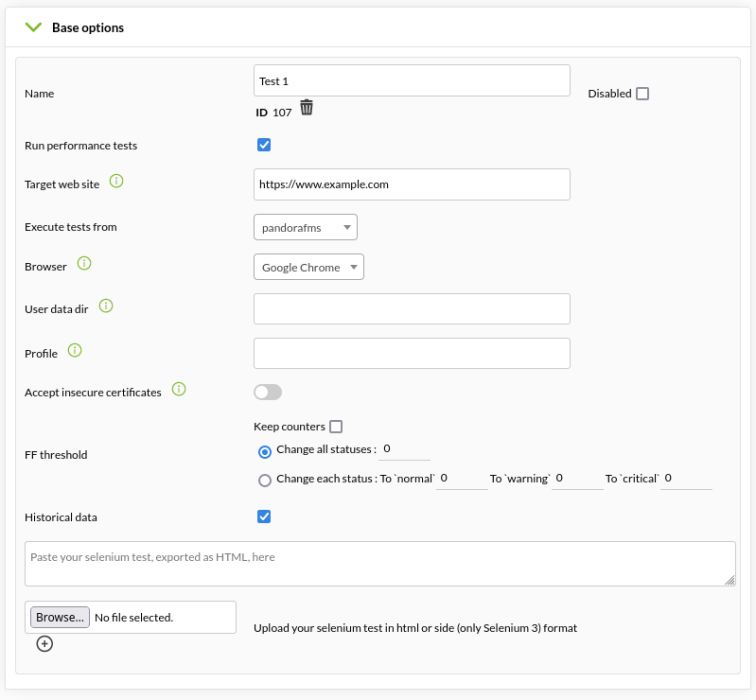Open info tip for Profile
This screenshot has height=700, width=756.
coord(75,350)
